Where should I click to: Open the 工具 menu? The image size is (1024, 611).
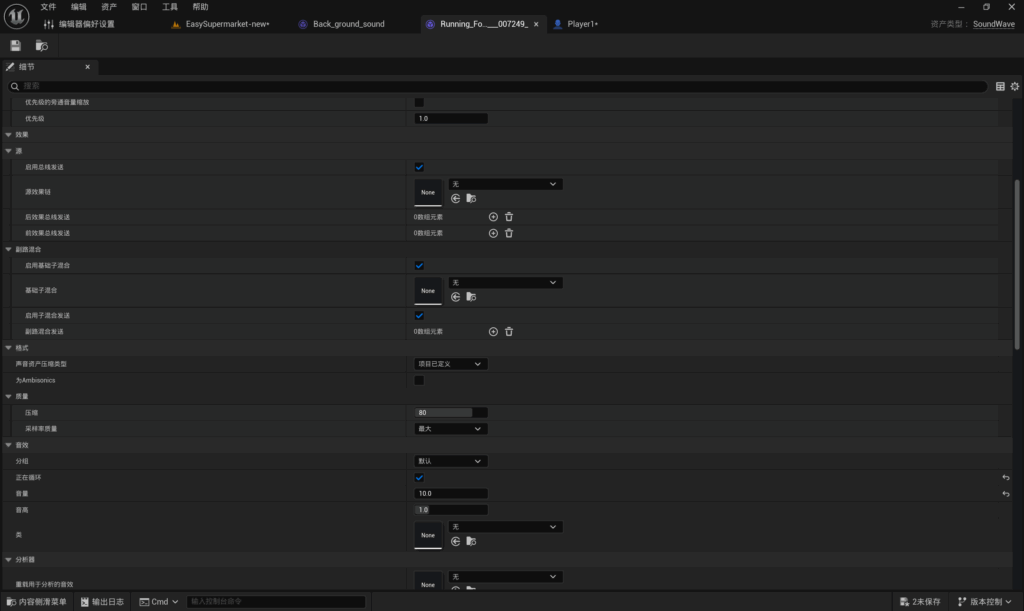tap(170, 7)
